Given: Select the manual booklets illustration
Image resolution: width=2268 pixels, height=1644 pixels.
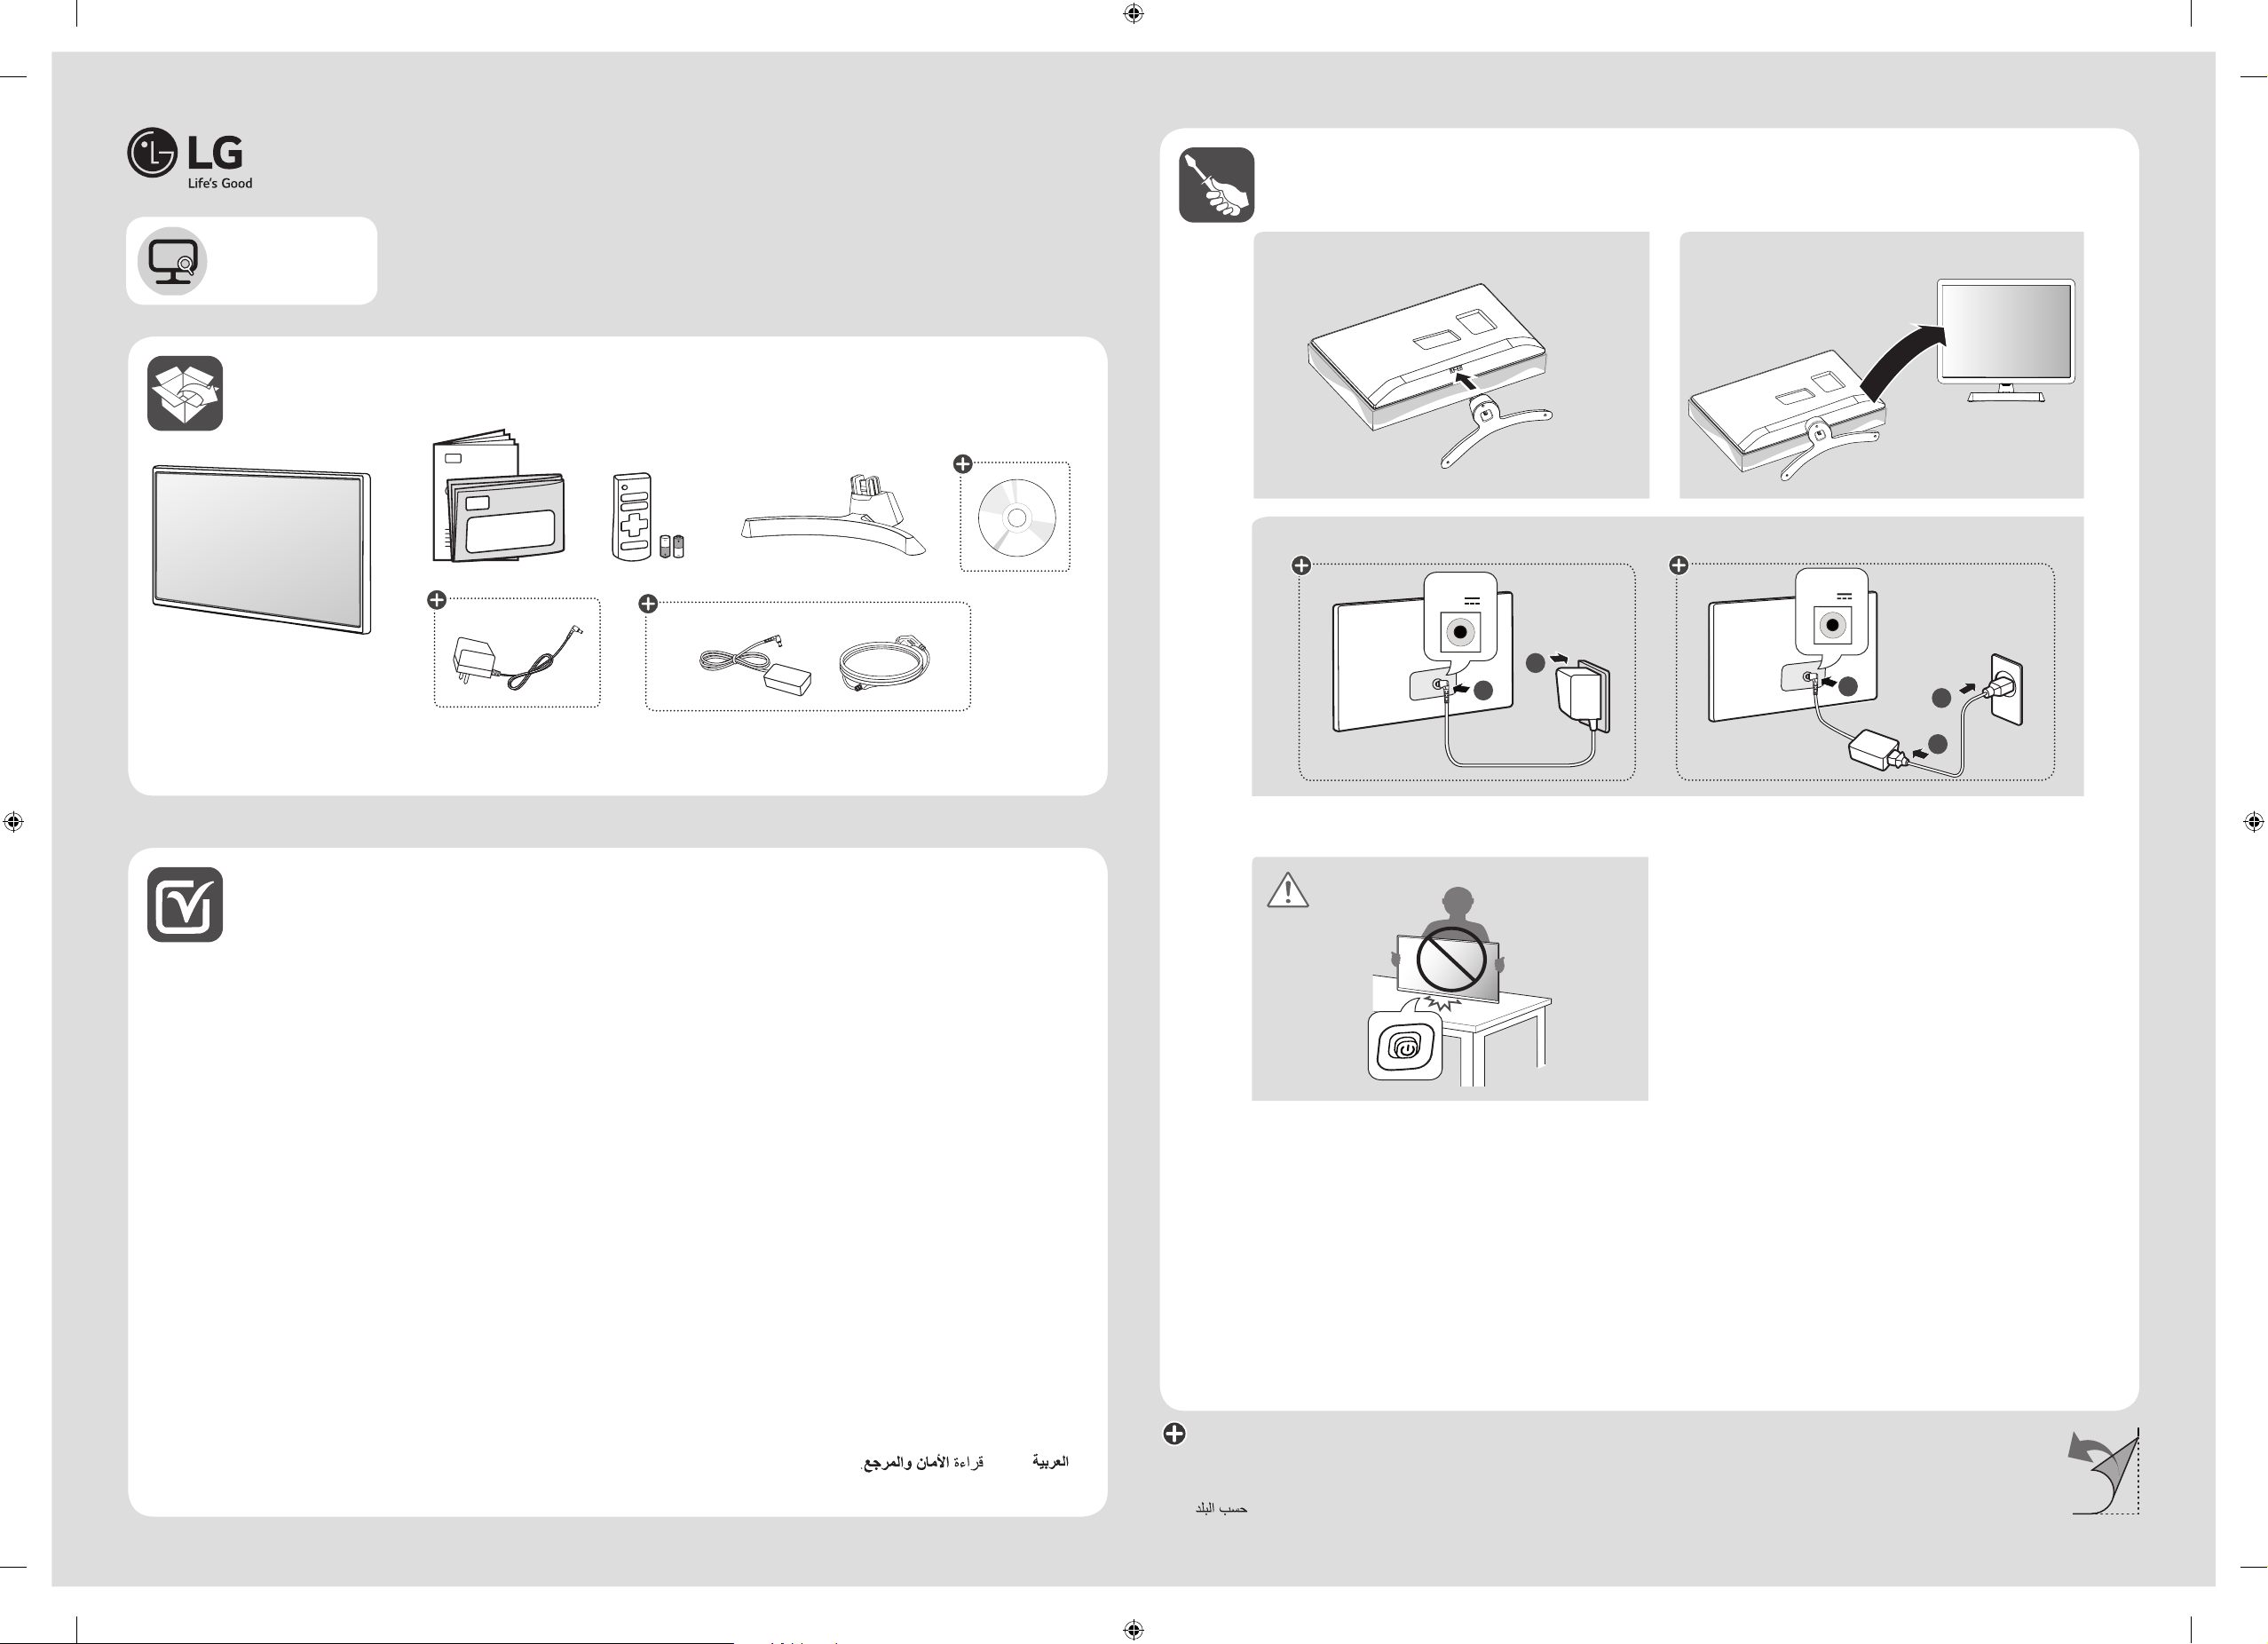Looking at the screenshot, I should (498, 497).
